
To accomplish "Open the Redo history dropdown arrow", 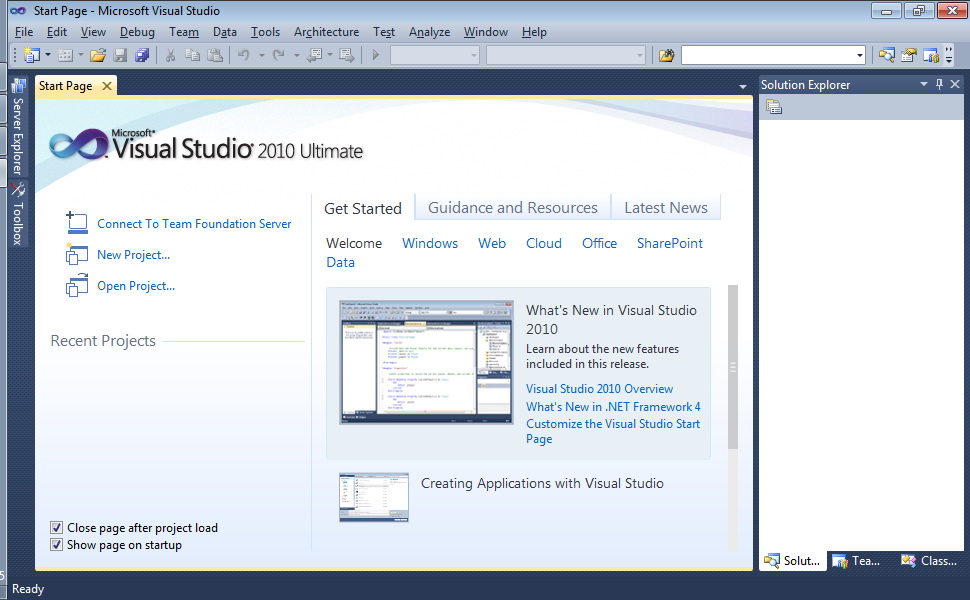I will coord(297,55).
